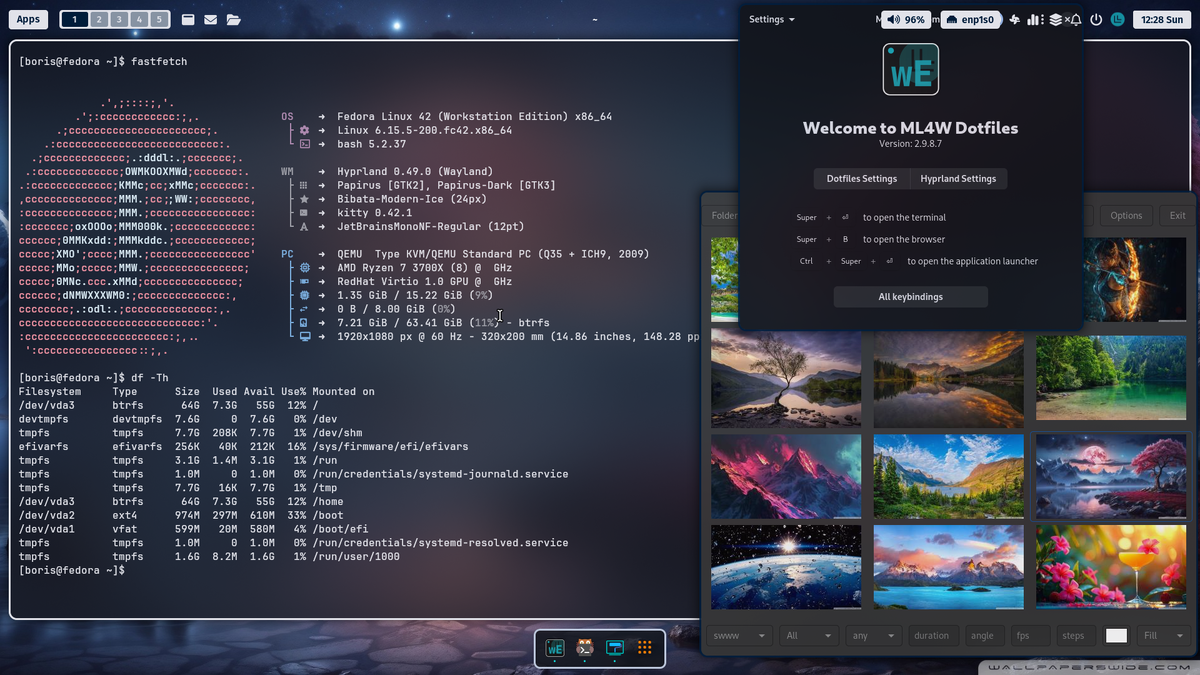Select the lone tree sunset wallpaper
This screenshot has height=675, width=1200.
click(x=786, y=379)
